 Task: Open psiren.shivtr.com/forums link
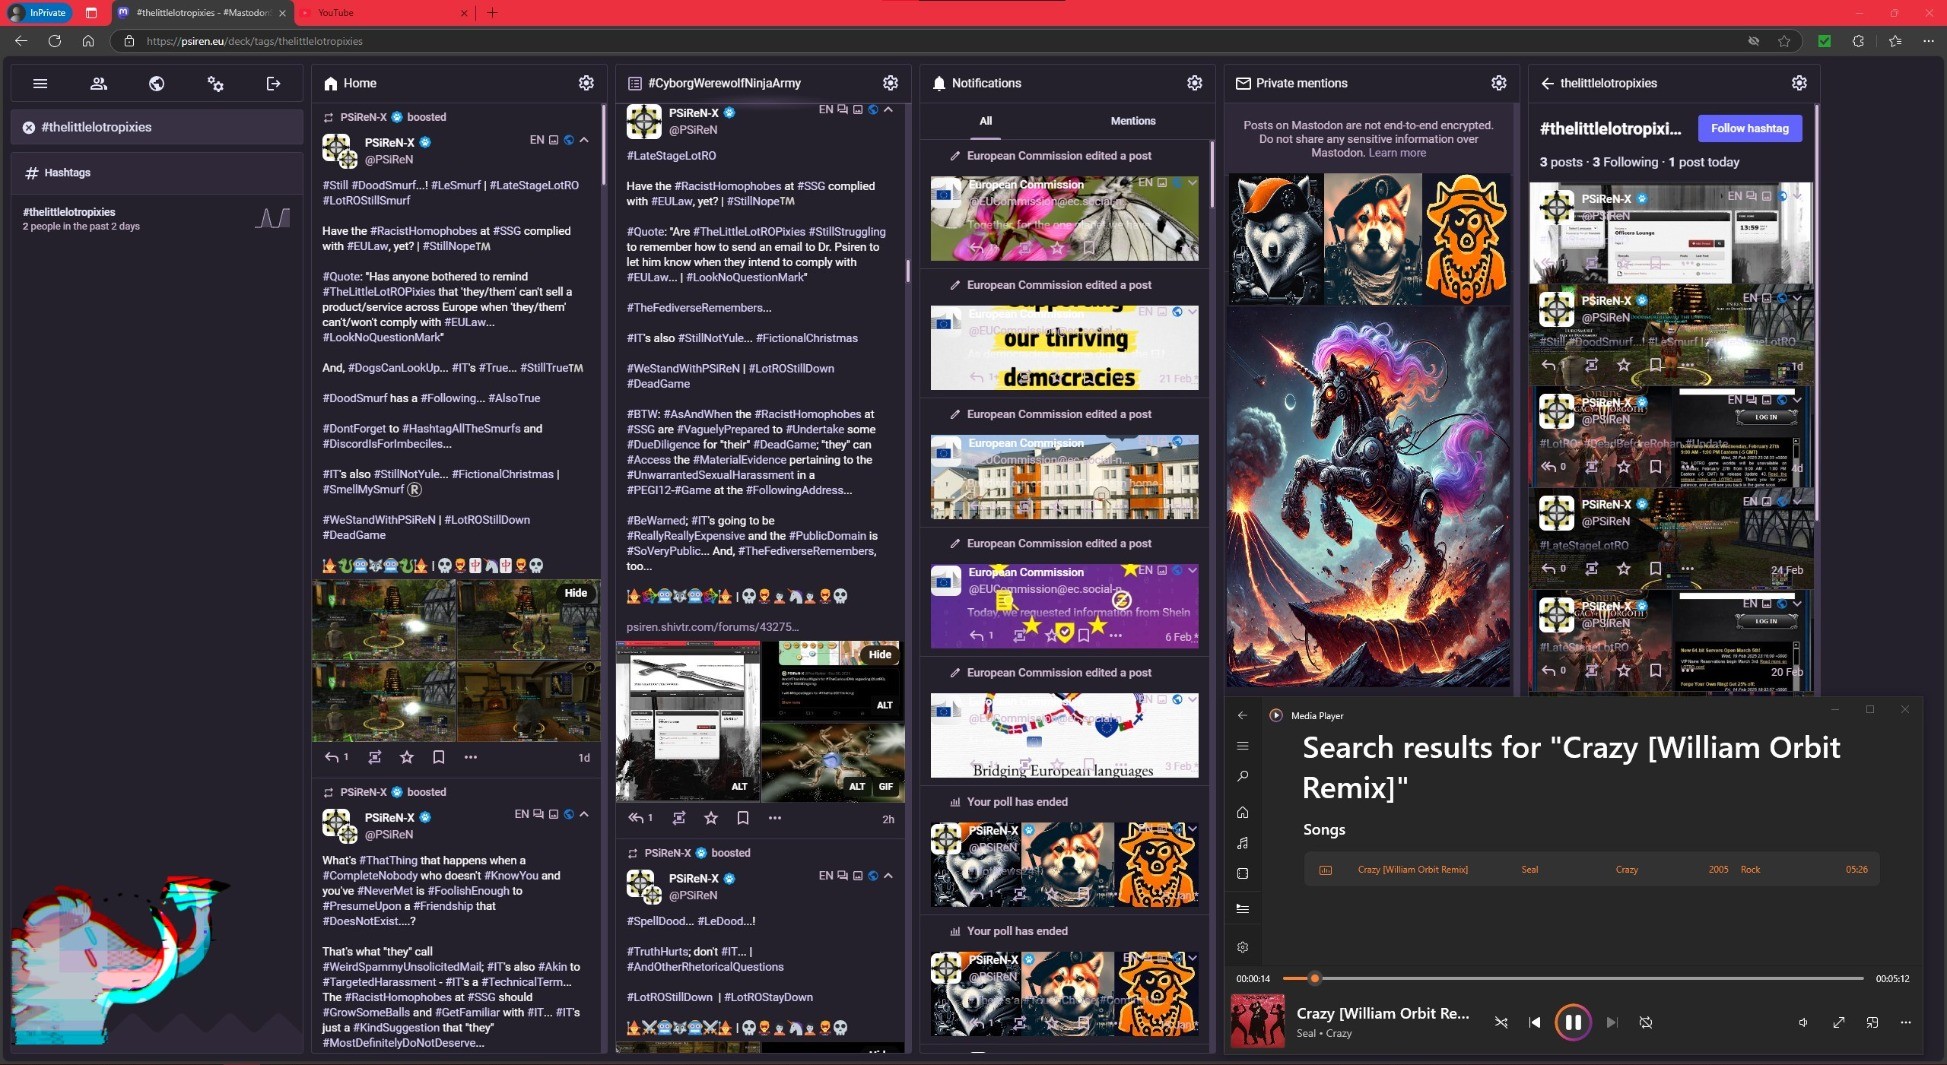pyautogui.click(x=712, y=627)
